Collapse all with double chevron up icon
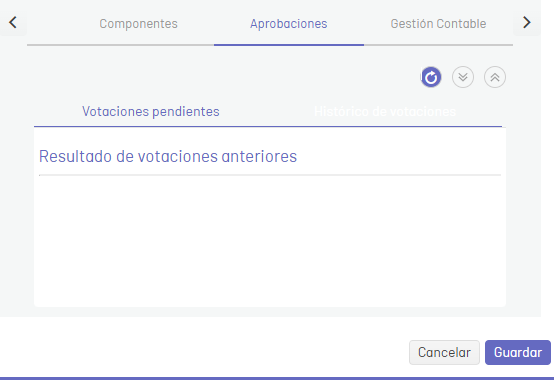The width and height of the screenshot is (554, 380). click(x=495, y=77)
